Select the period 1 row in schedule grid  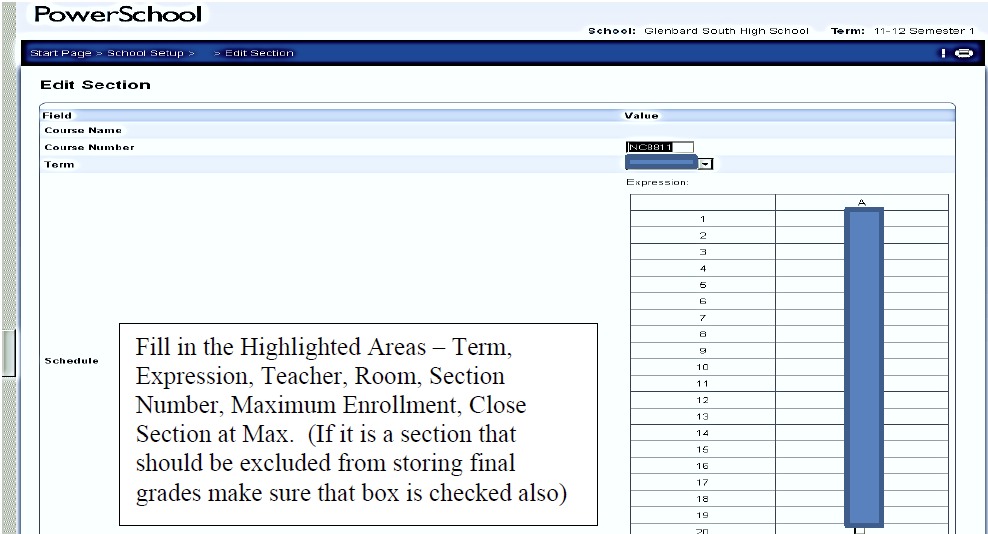[703, 219]
